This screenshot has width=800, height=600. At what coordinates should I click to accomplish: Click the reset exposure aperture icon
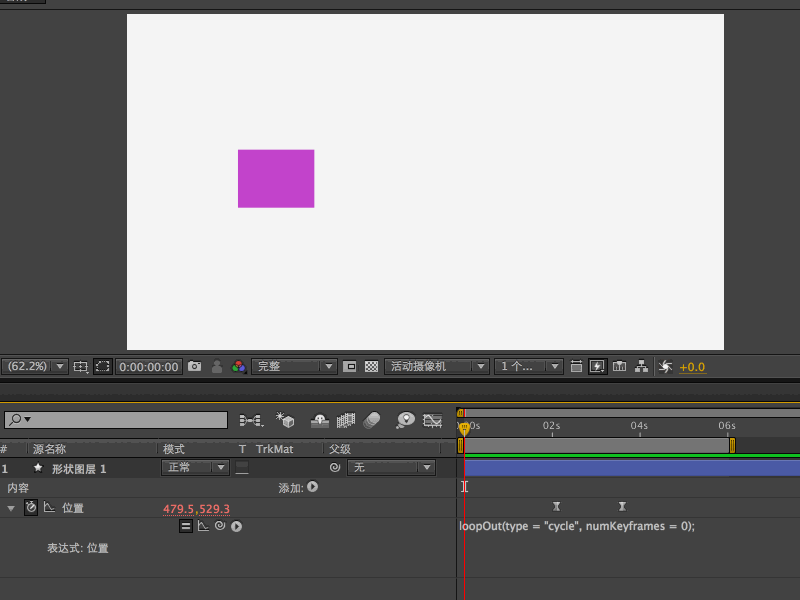(x=665, y=366)
